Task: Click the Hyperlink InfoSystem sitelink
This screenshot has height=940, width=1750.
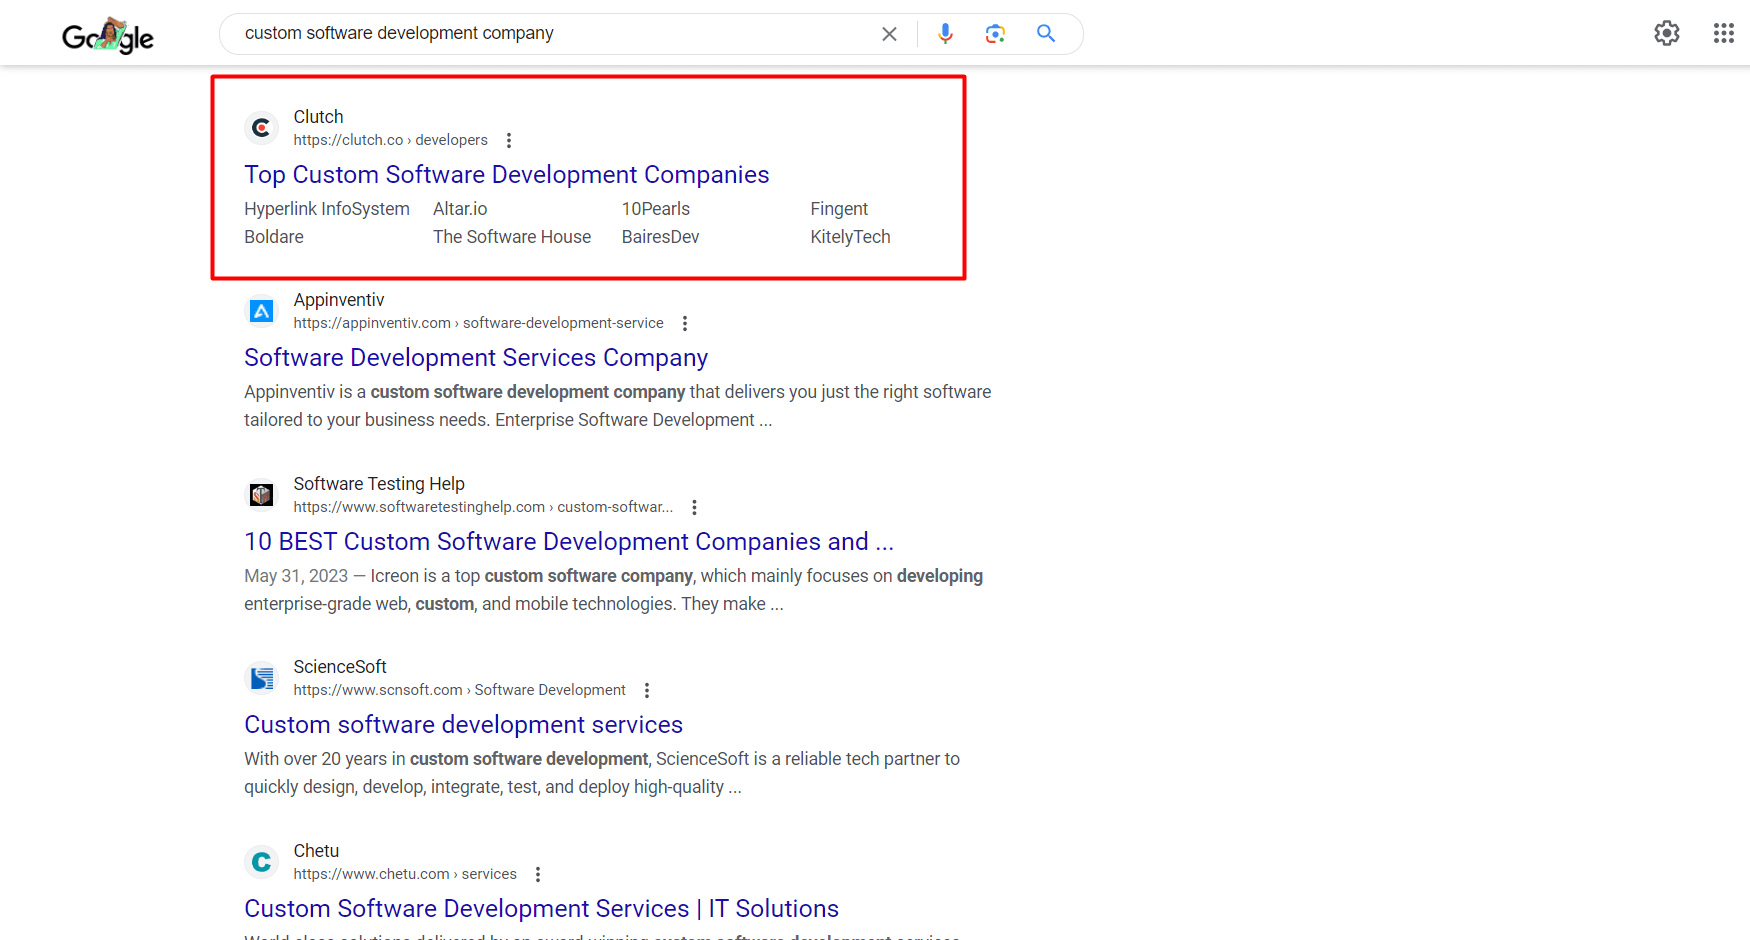Action: [327, 209]
